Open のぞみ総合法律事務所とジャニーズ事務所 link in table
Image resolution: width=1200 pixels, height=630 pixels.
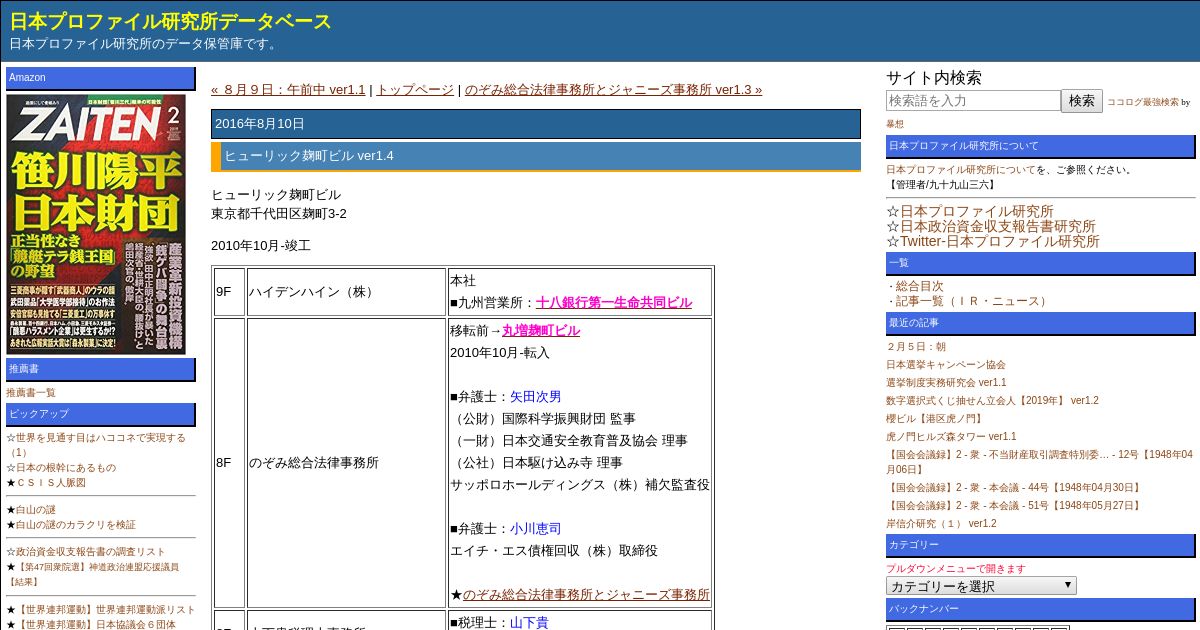coord(586,594)
